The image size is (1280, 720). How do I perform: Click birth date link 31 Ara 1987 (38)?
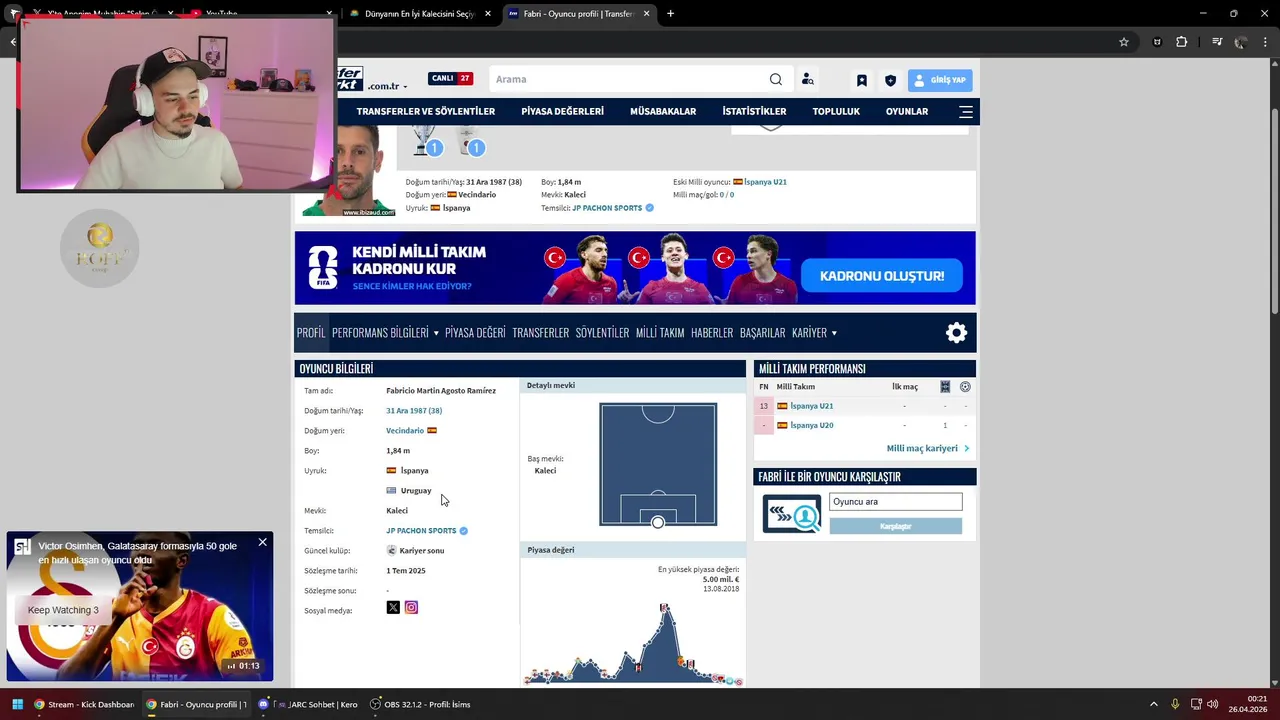pyautogui.click(x=414, y=411)
